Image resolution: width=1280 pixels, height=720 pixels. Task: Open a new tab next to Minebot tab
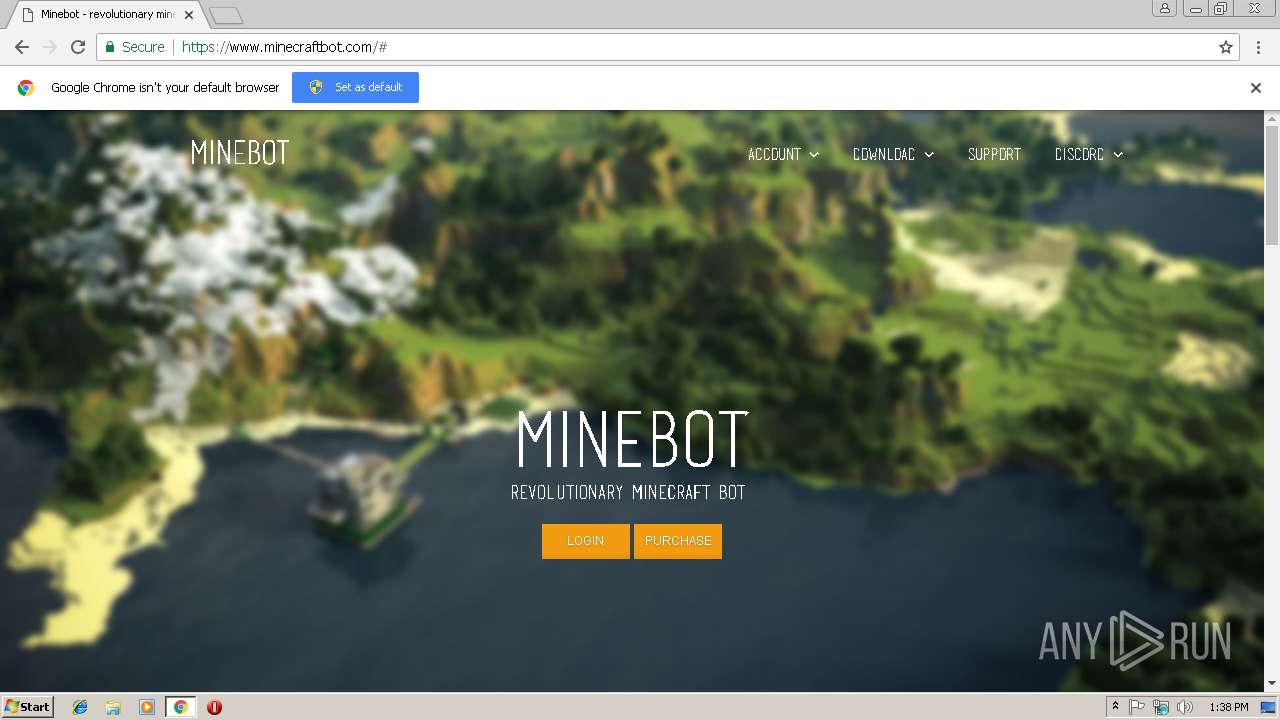226,15
